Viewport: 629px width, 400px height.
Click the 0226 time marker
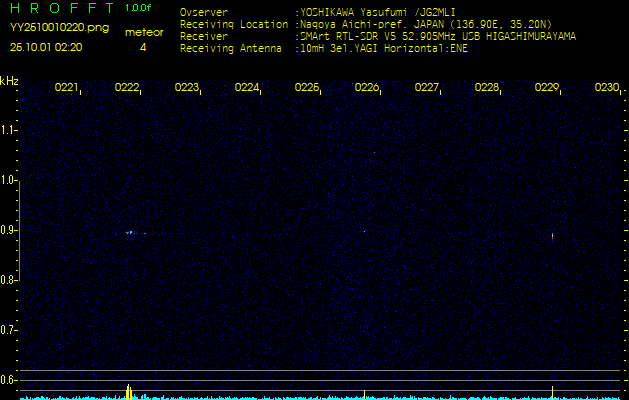pyautogui.click(x=367, y=87)
